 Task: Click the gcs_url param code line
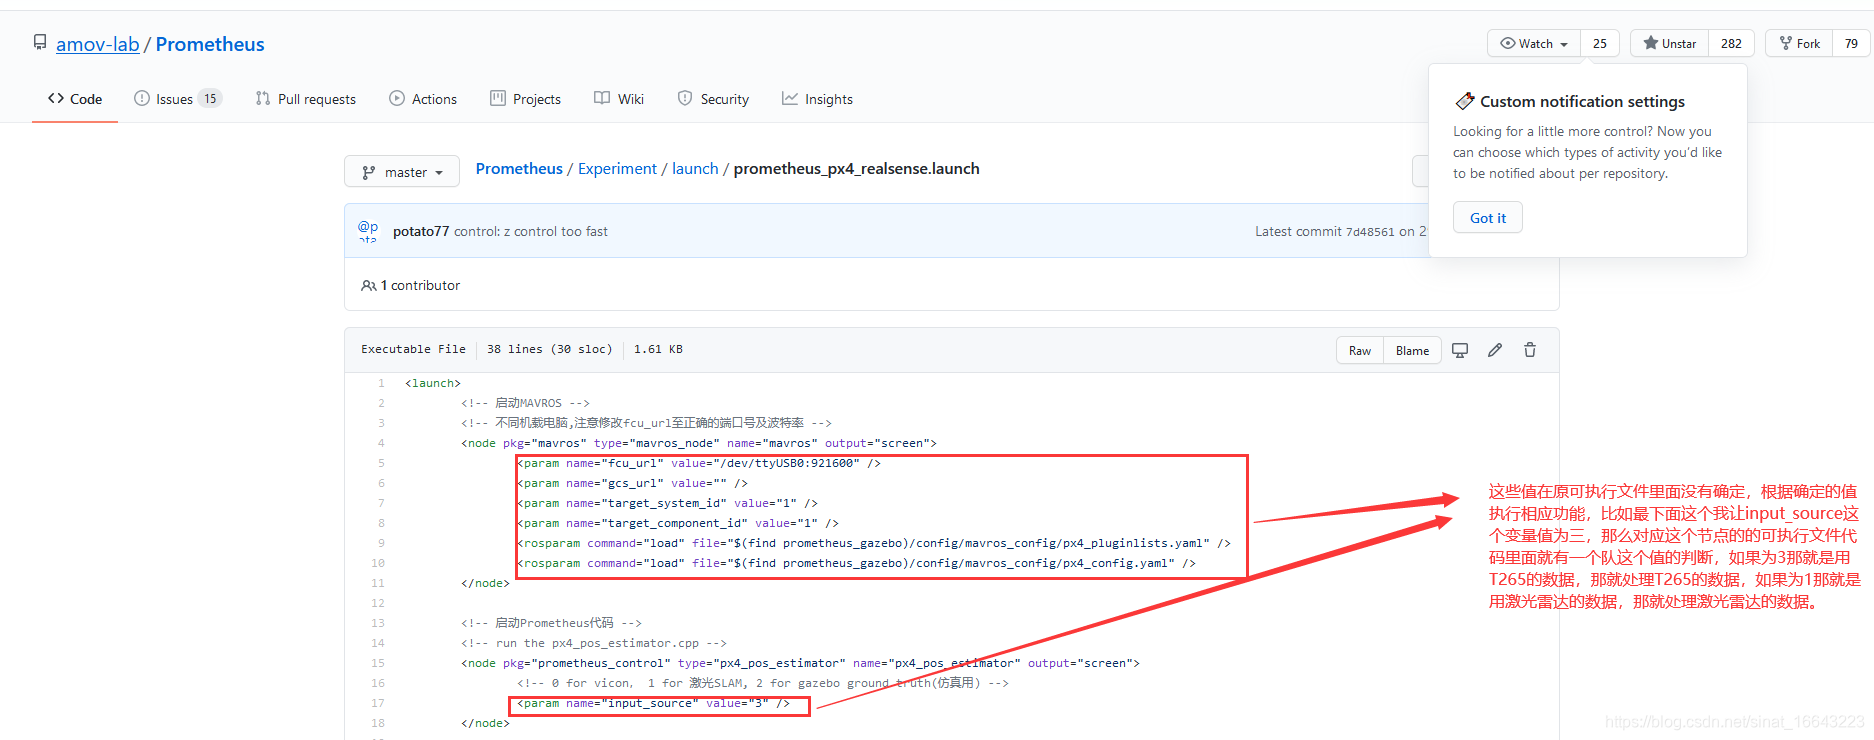(632, 483)
